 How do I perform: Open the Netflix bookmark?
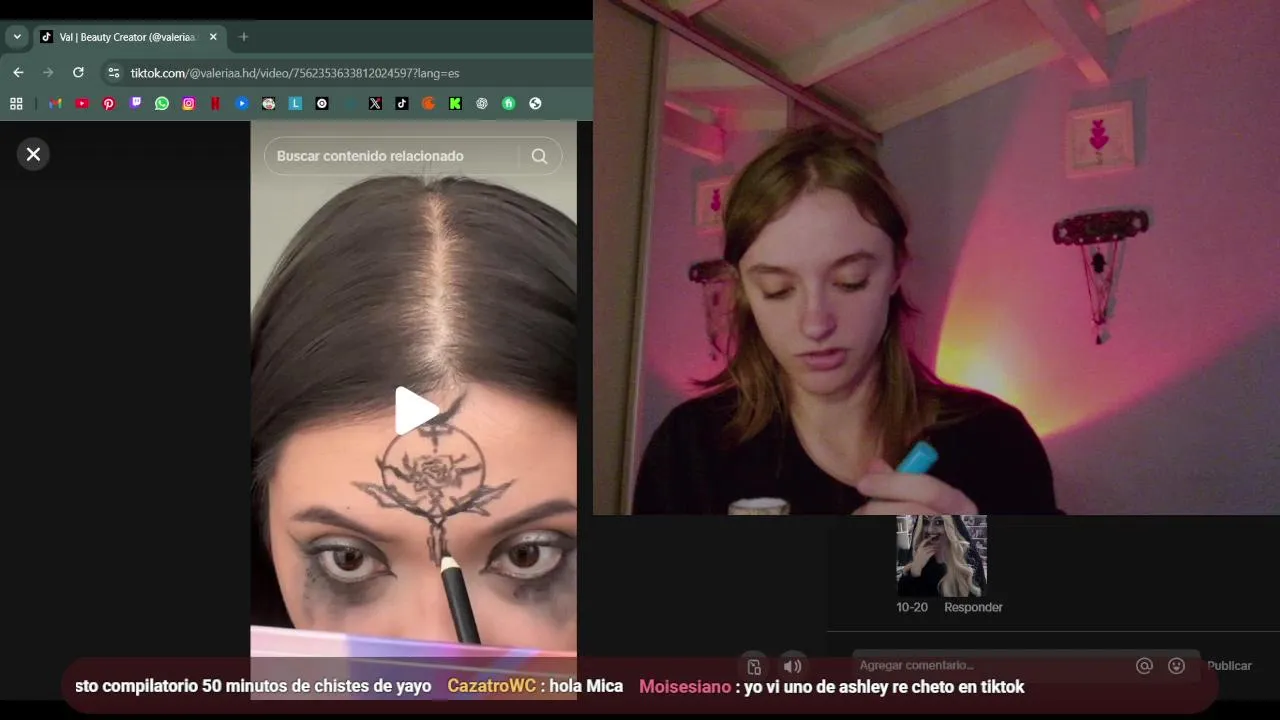215,103
